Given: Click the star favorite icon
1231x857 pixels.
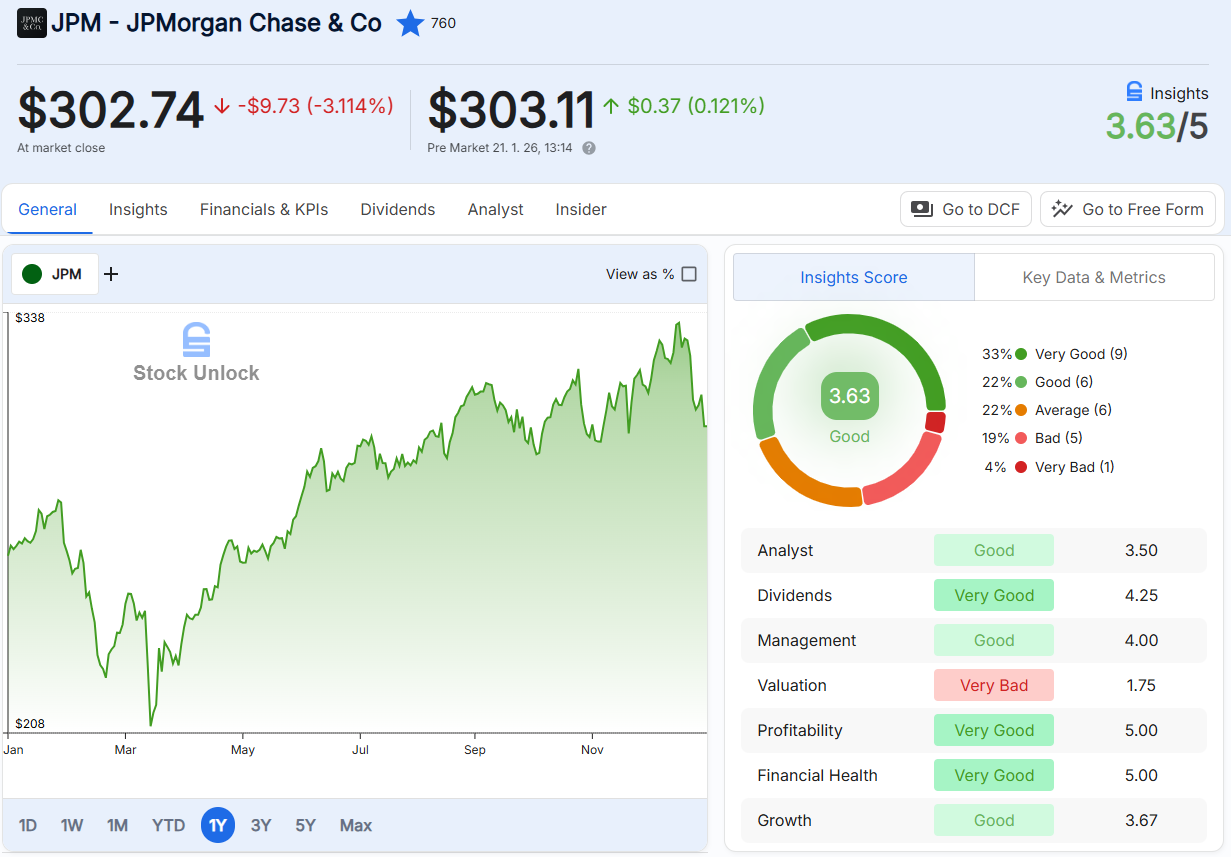Looking at the screenshot, I should tap(410, 23).
